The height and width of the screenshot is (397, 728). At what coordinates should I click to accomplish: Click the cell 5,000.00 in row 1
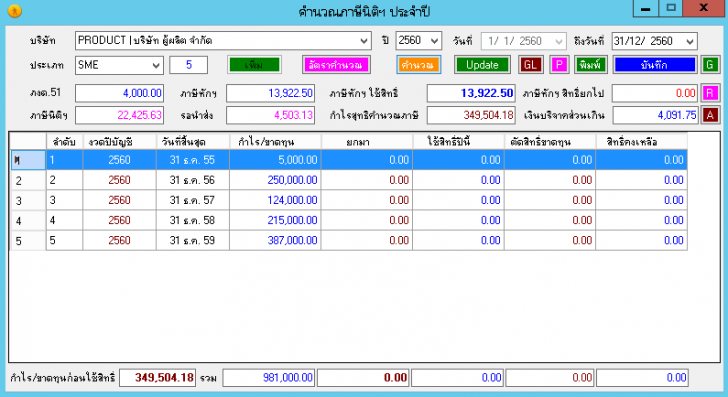[275, 160]
